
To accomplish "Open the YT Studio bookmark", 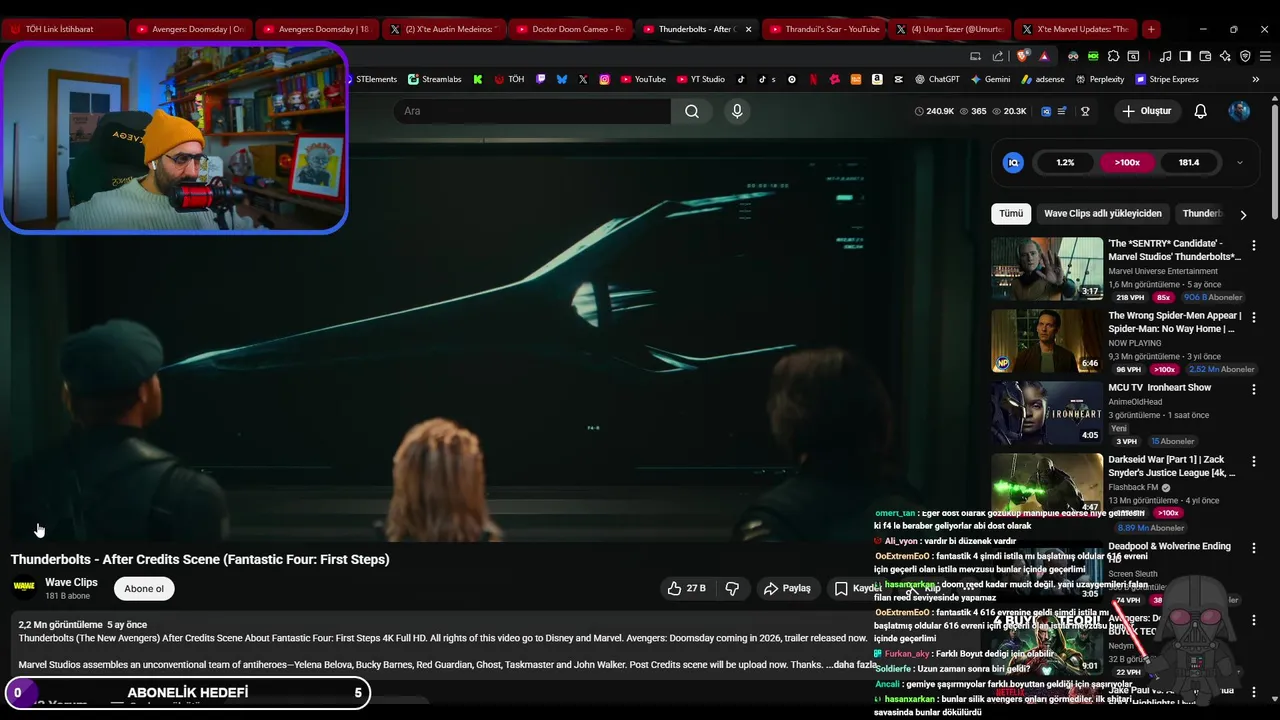I will (700, 79).
